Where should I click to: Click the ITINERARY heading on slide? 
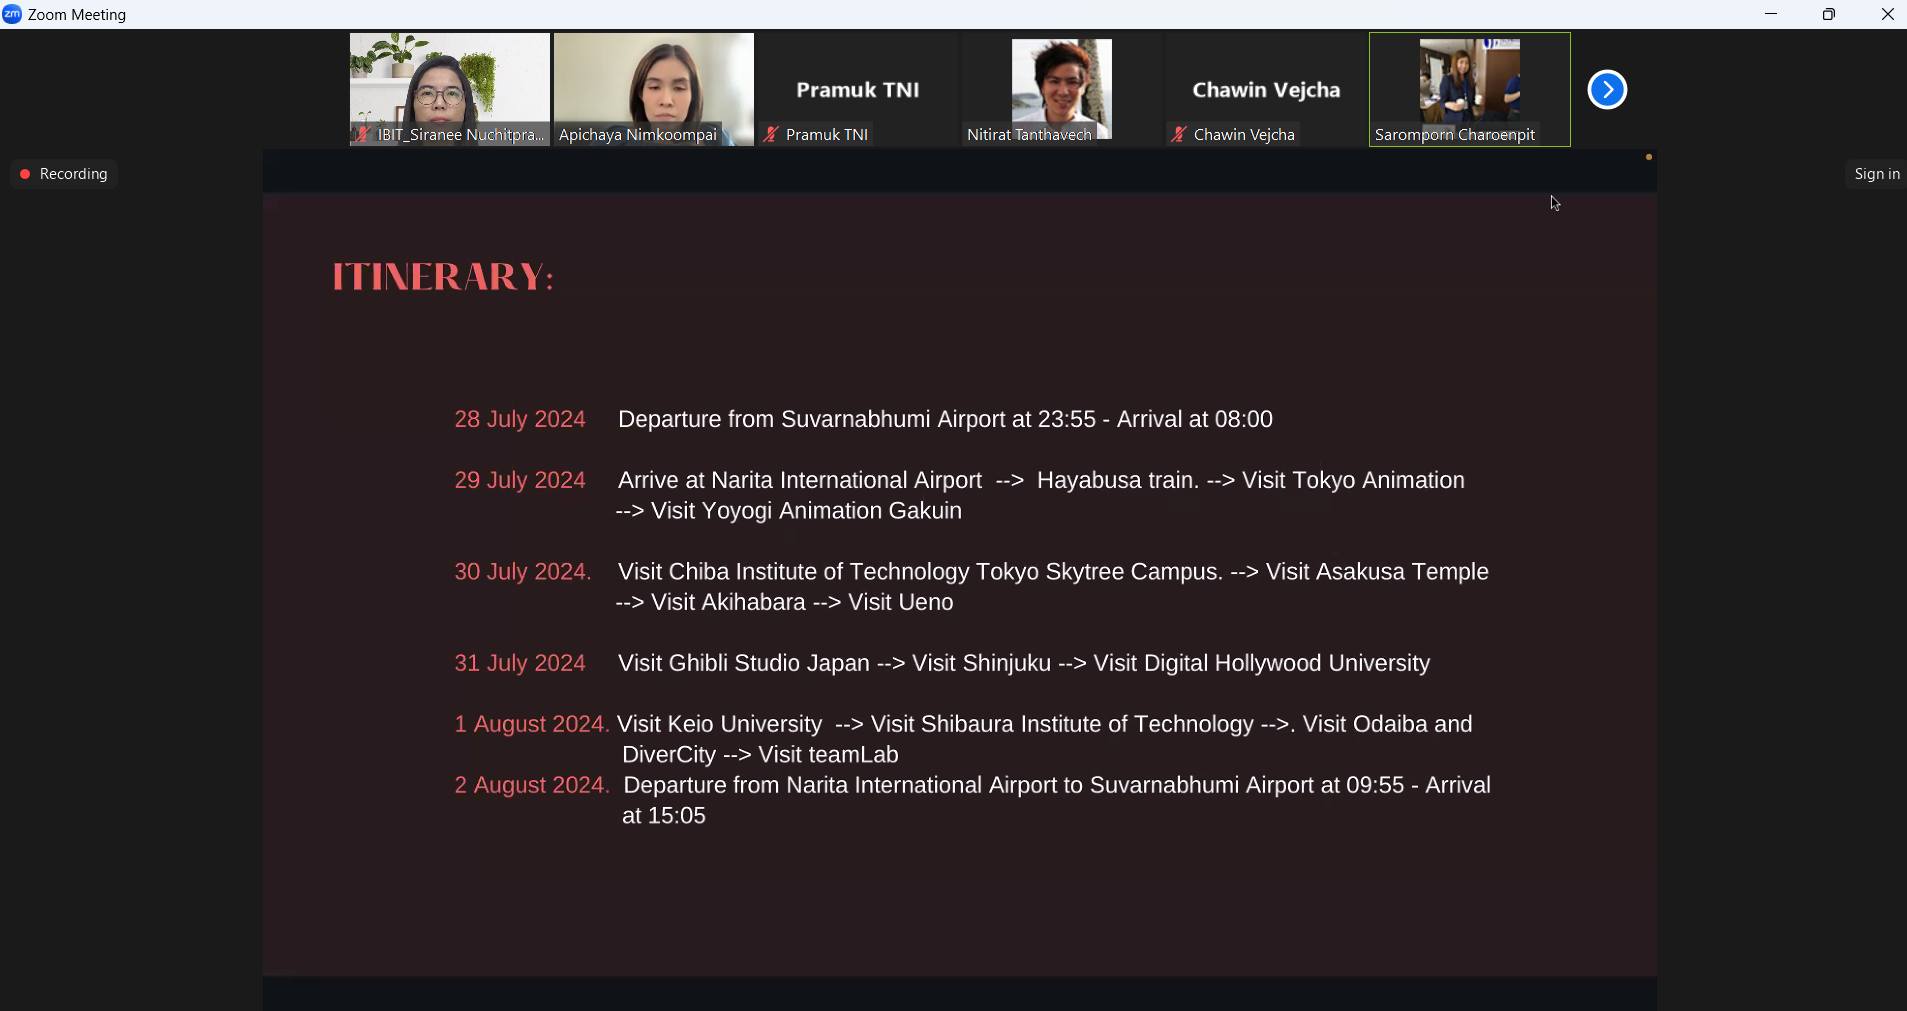tap(443, 277)
